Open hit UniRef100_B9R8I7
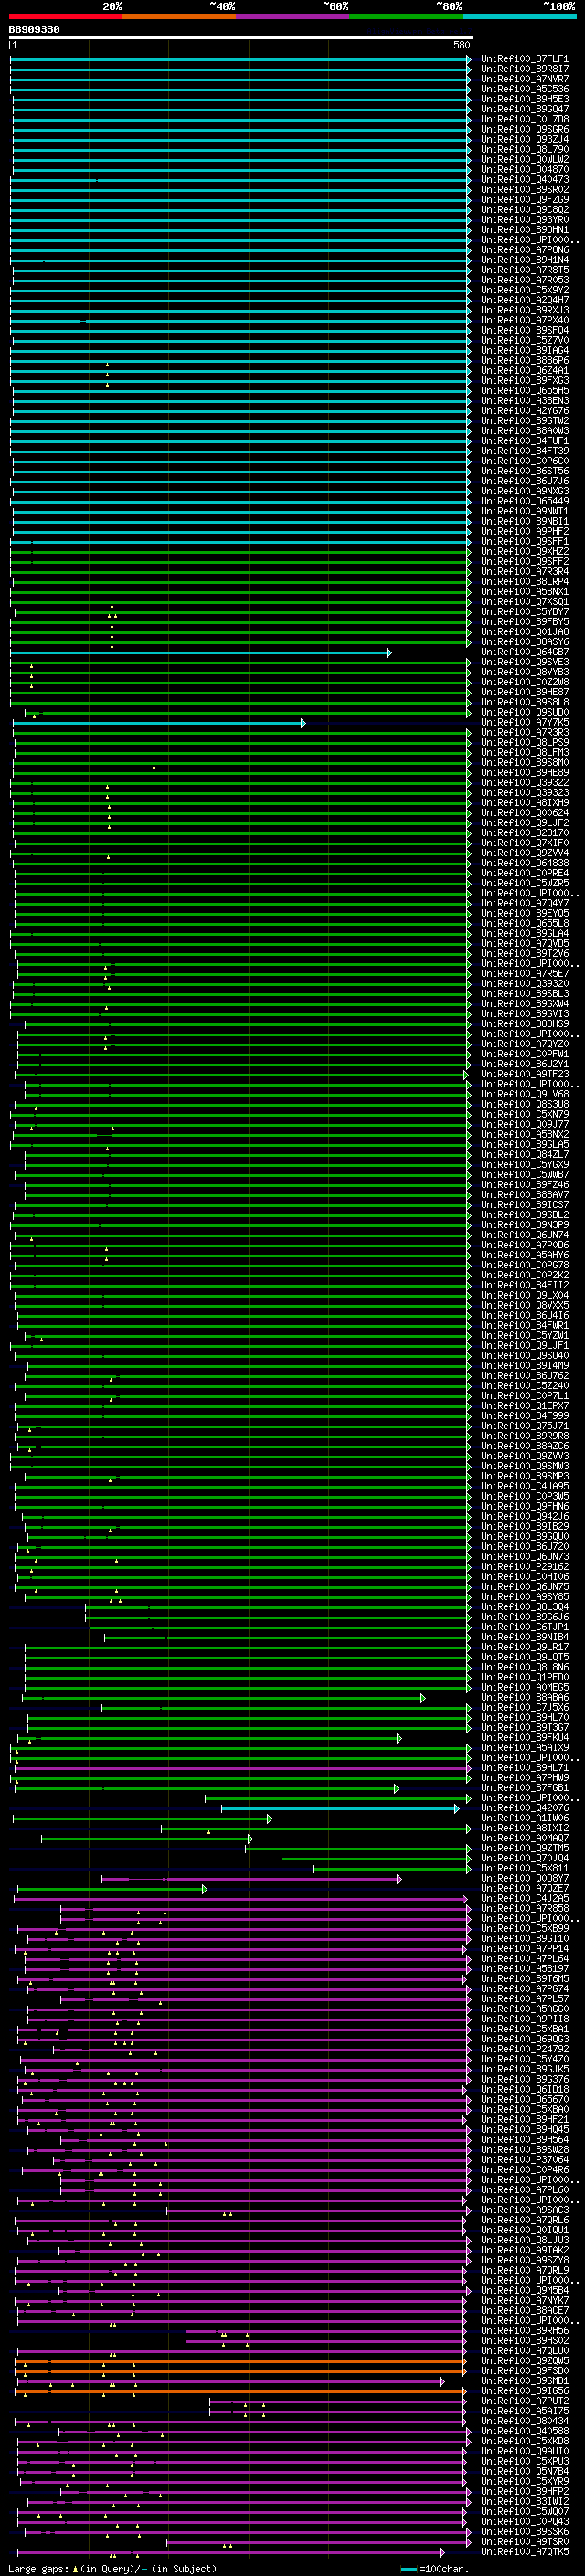The width and height of the screenshot is (585, 2576). coord(524,69)
